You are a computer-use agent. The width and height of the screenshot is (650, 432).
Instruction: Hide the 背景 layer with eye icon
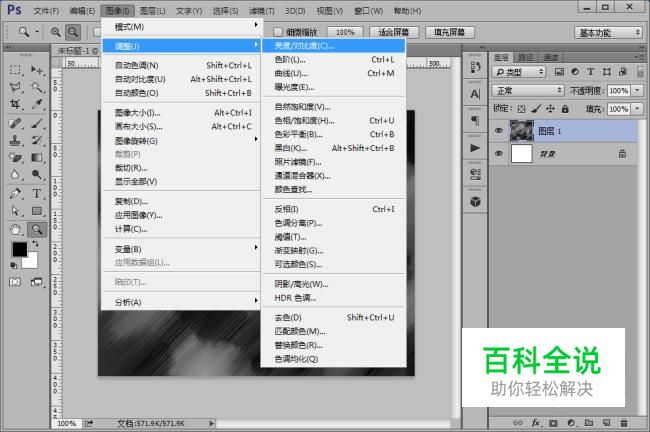point(499,154)
